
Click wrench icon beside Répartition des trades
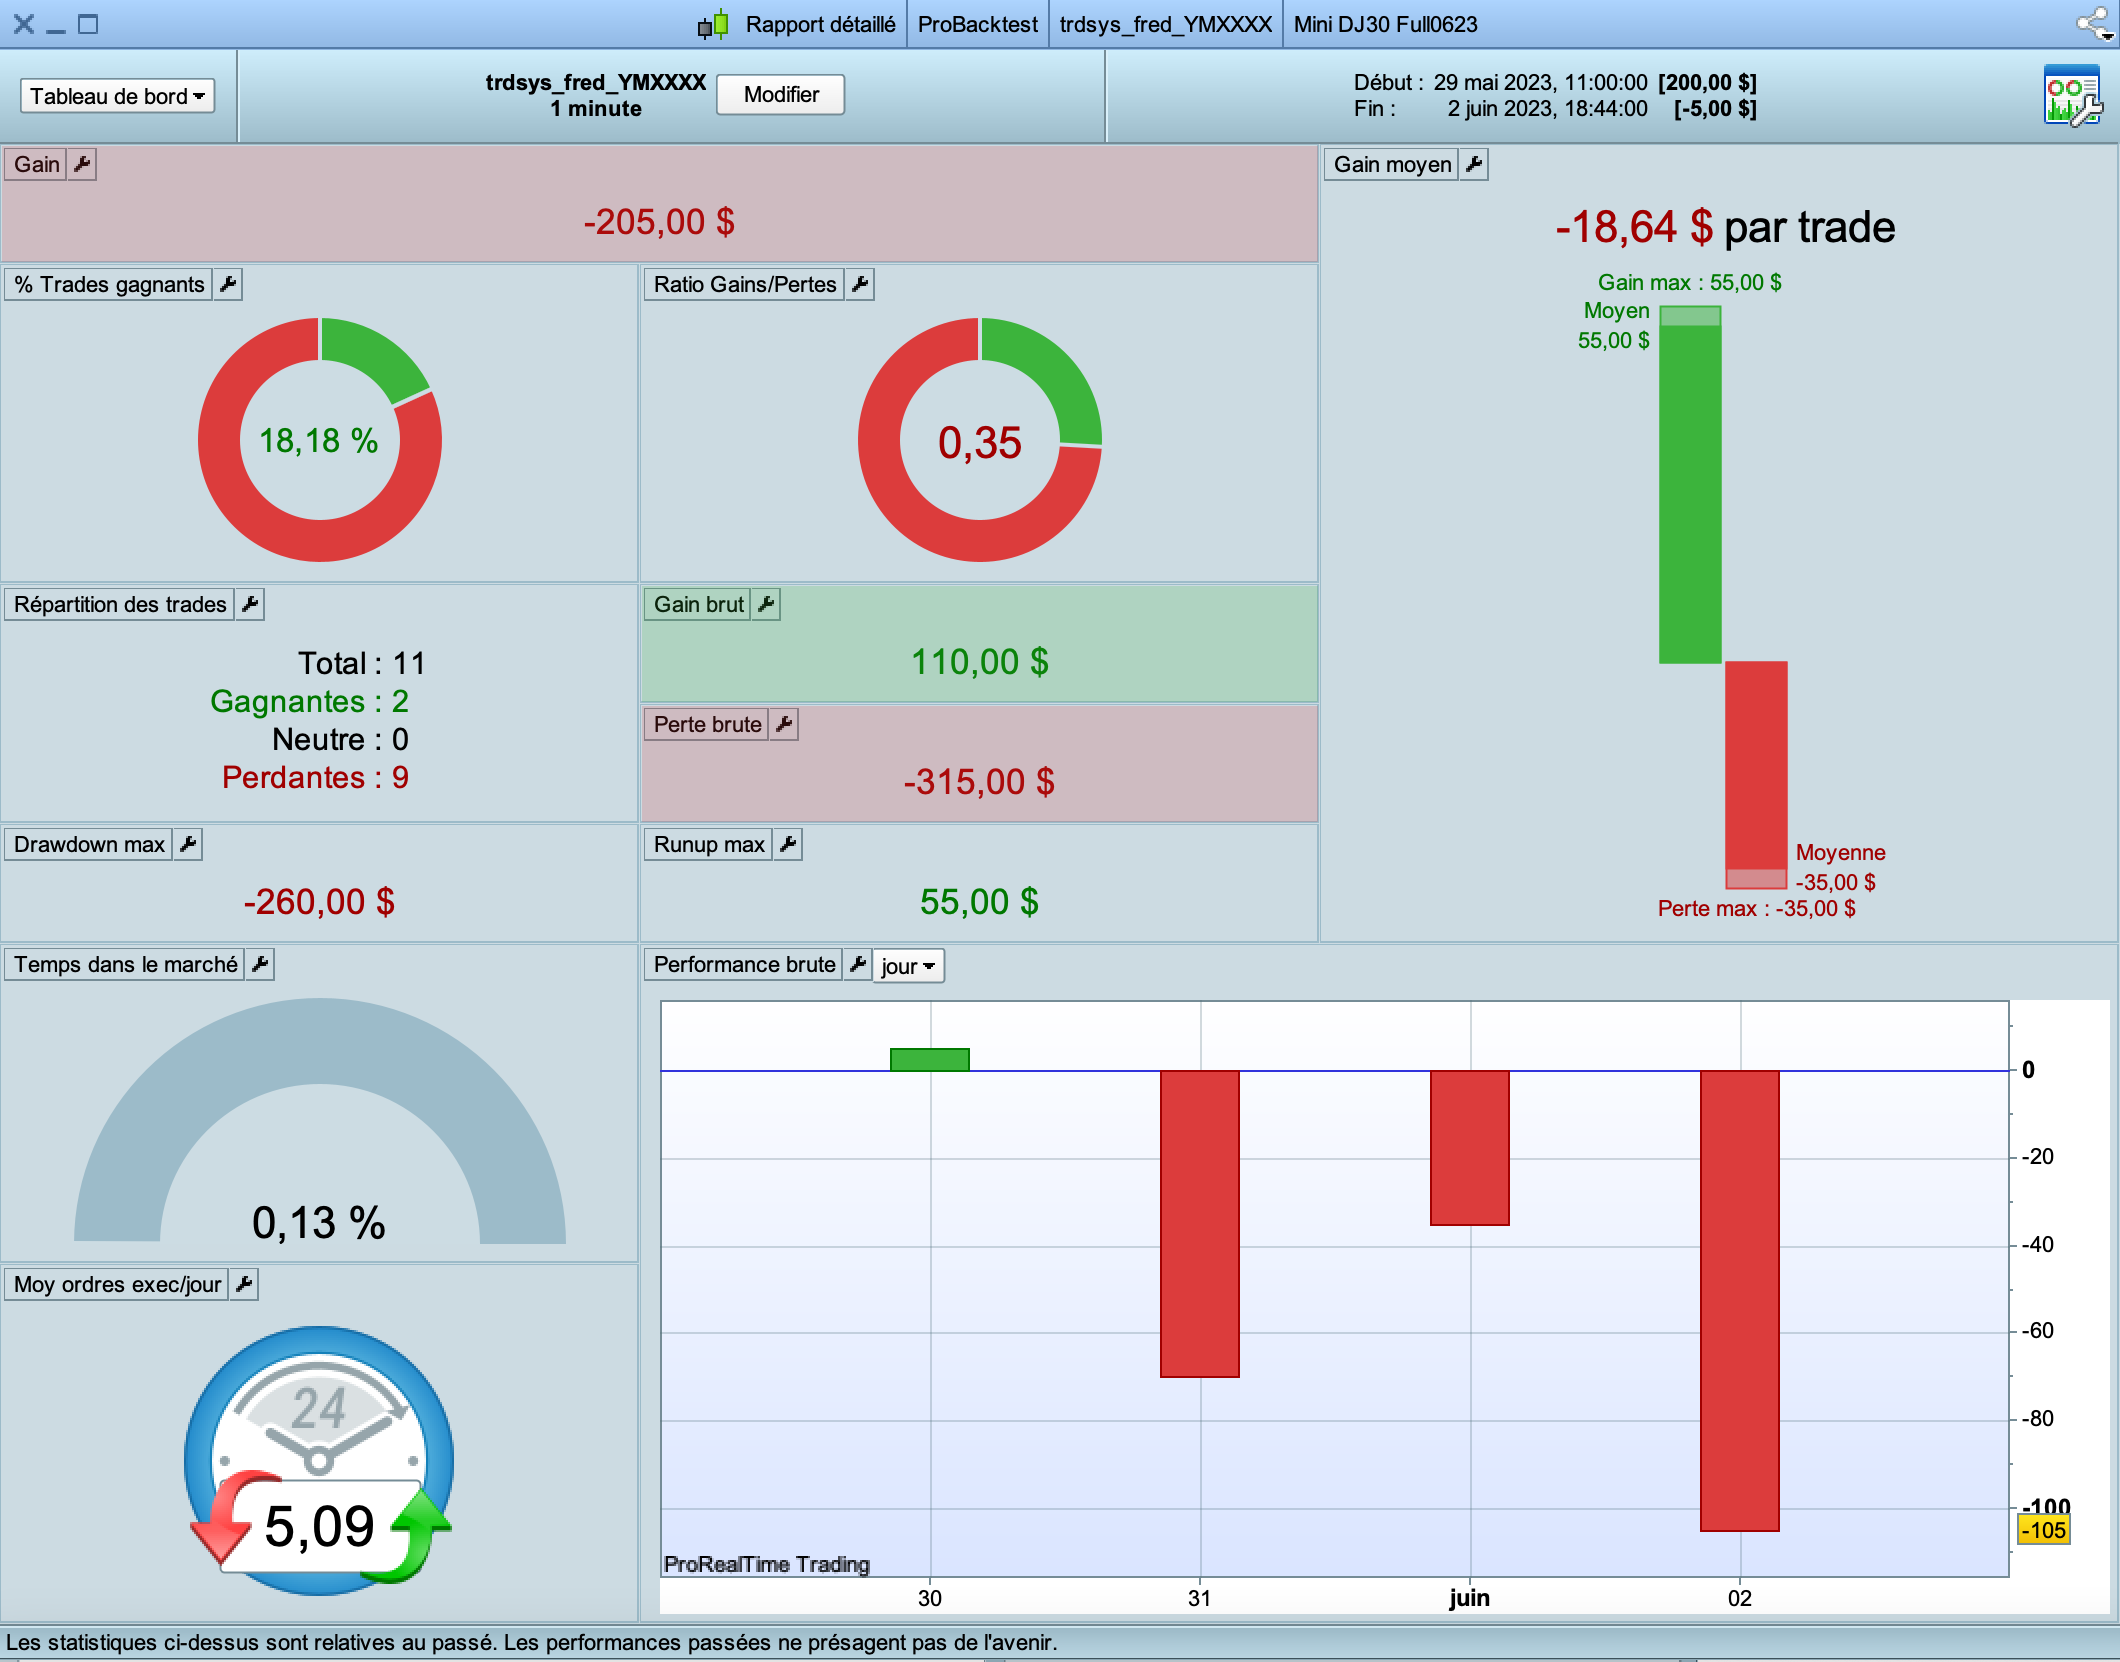[x=250, y=604]
